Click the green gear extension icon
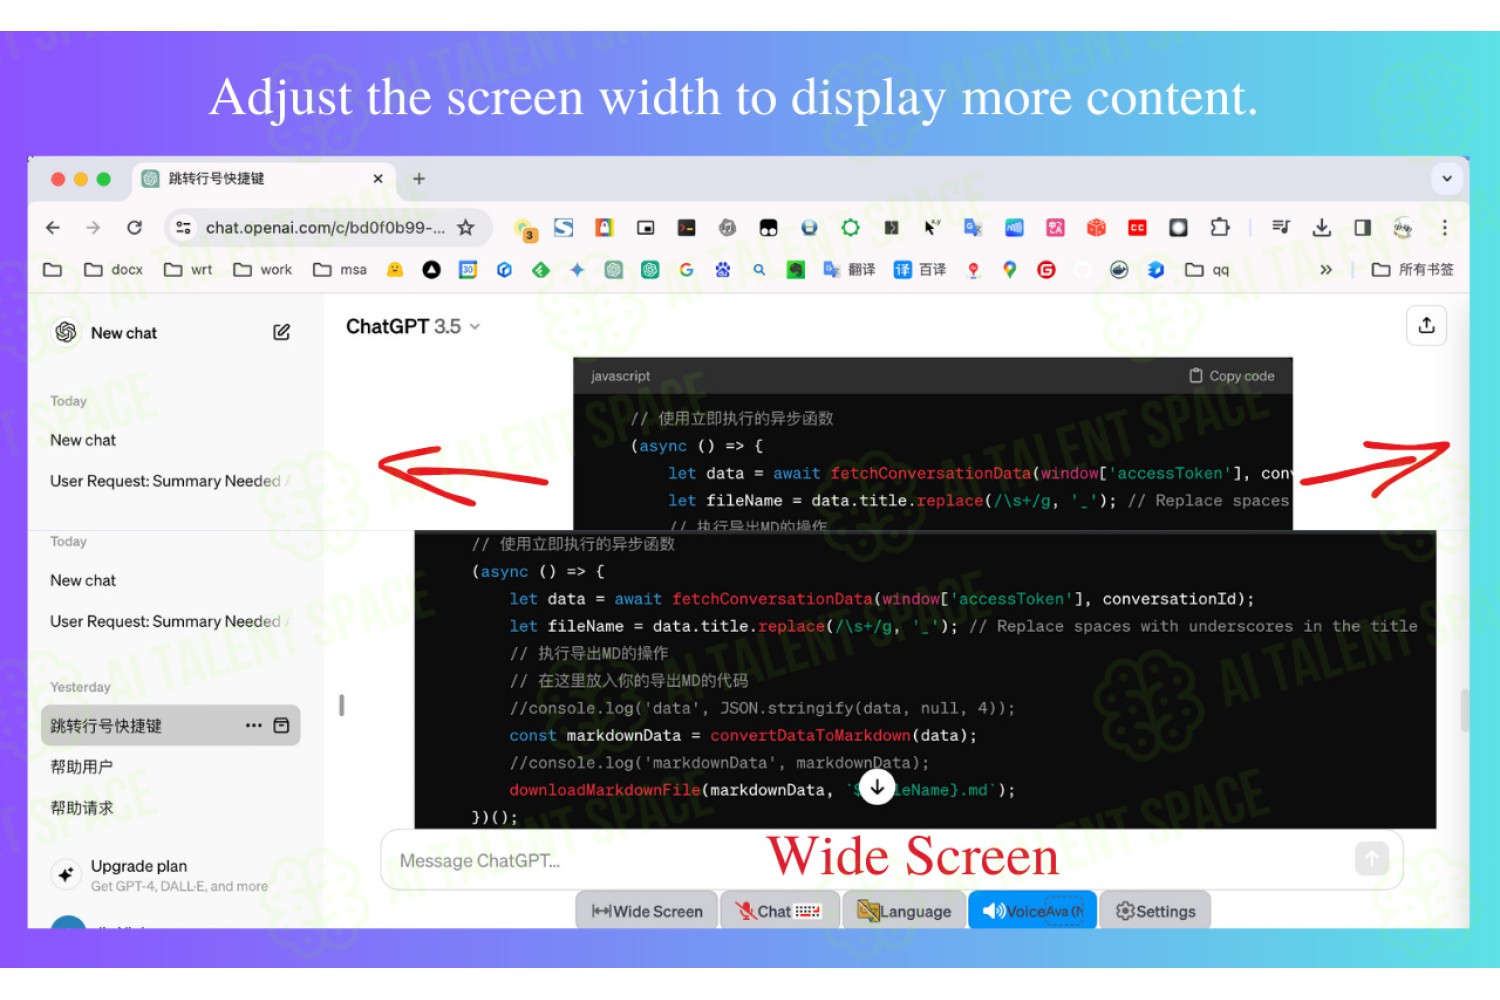 pos(850,228)
